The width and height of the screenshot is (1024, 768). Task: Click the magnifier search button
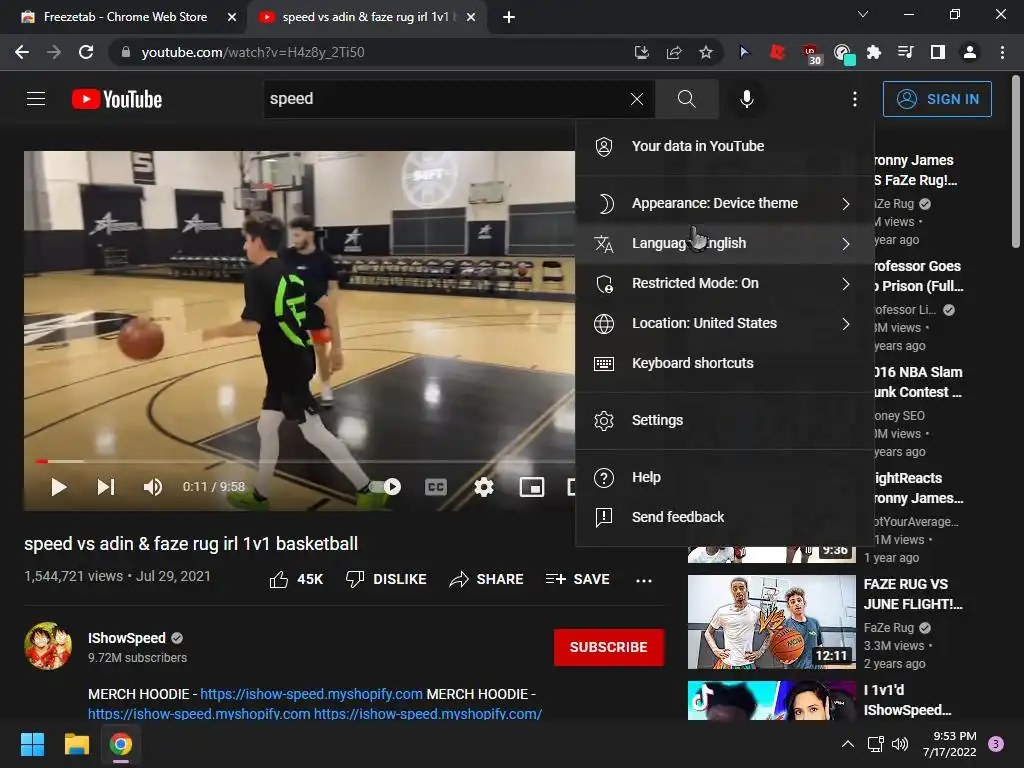click(x=686, y=99)
